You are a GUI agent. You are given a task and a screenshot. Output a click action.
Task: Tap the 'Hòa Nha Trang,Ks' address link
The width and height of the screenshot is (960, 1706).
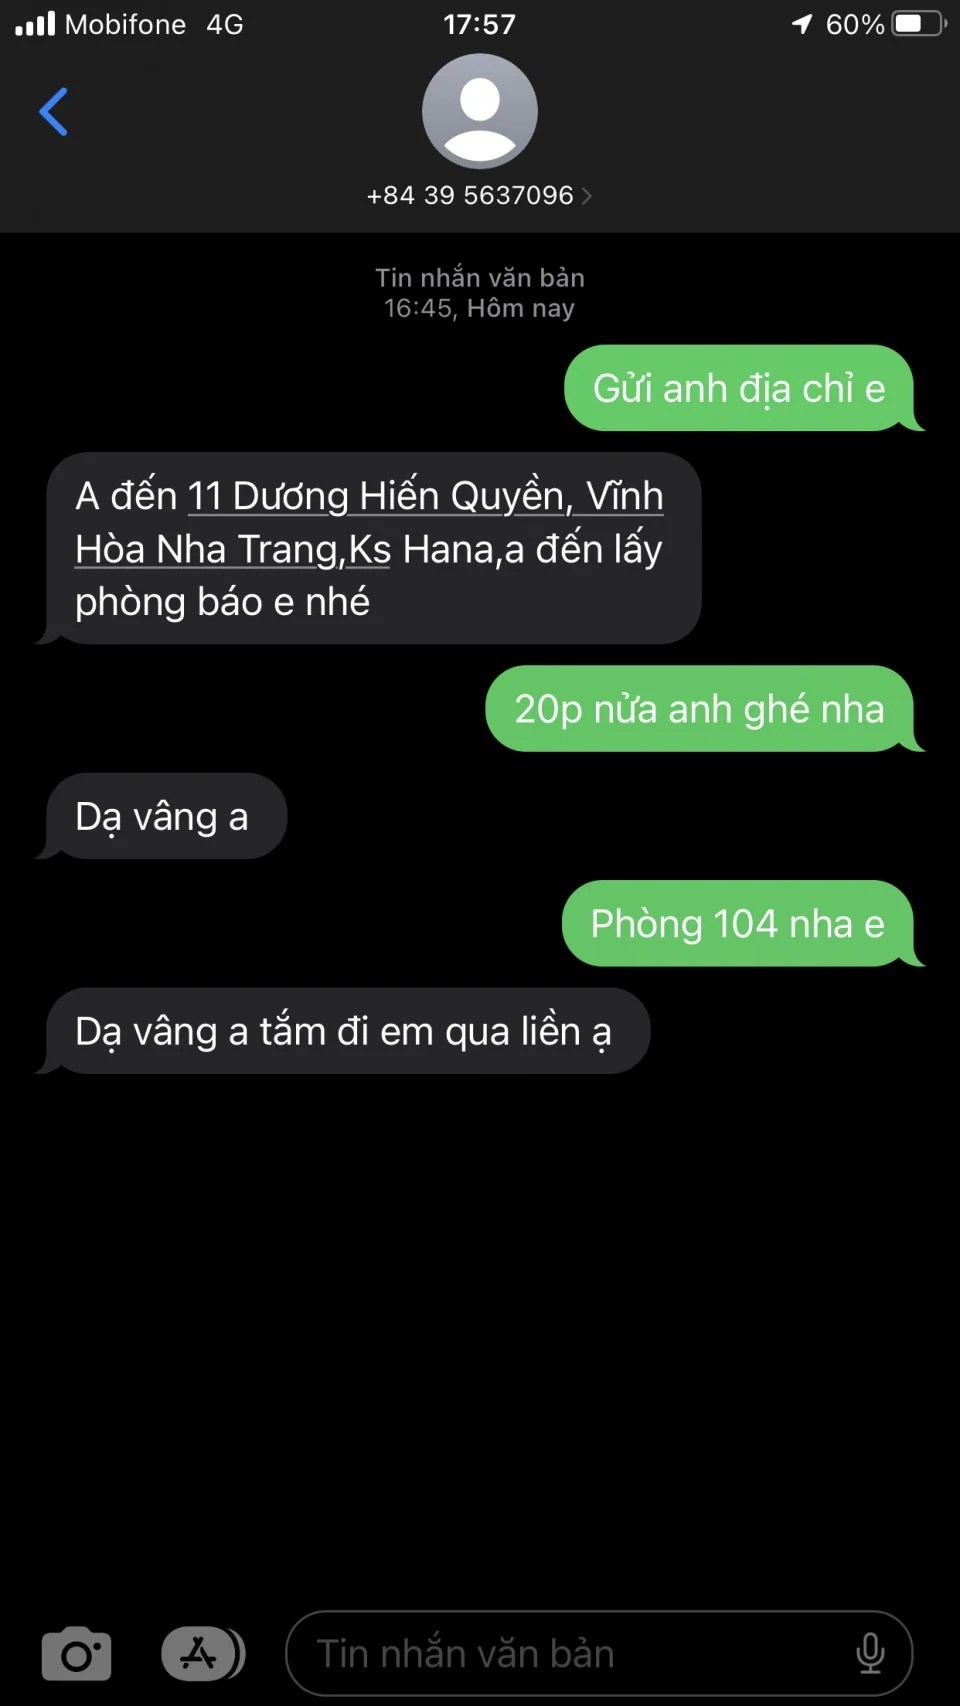tap(233, 549)
